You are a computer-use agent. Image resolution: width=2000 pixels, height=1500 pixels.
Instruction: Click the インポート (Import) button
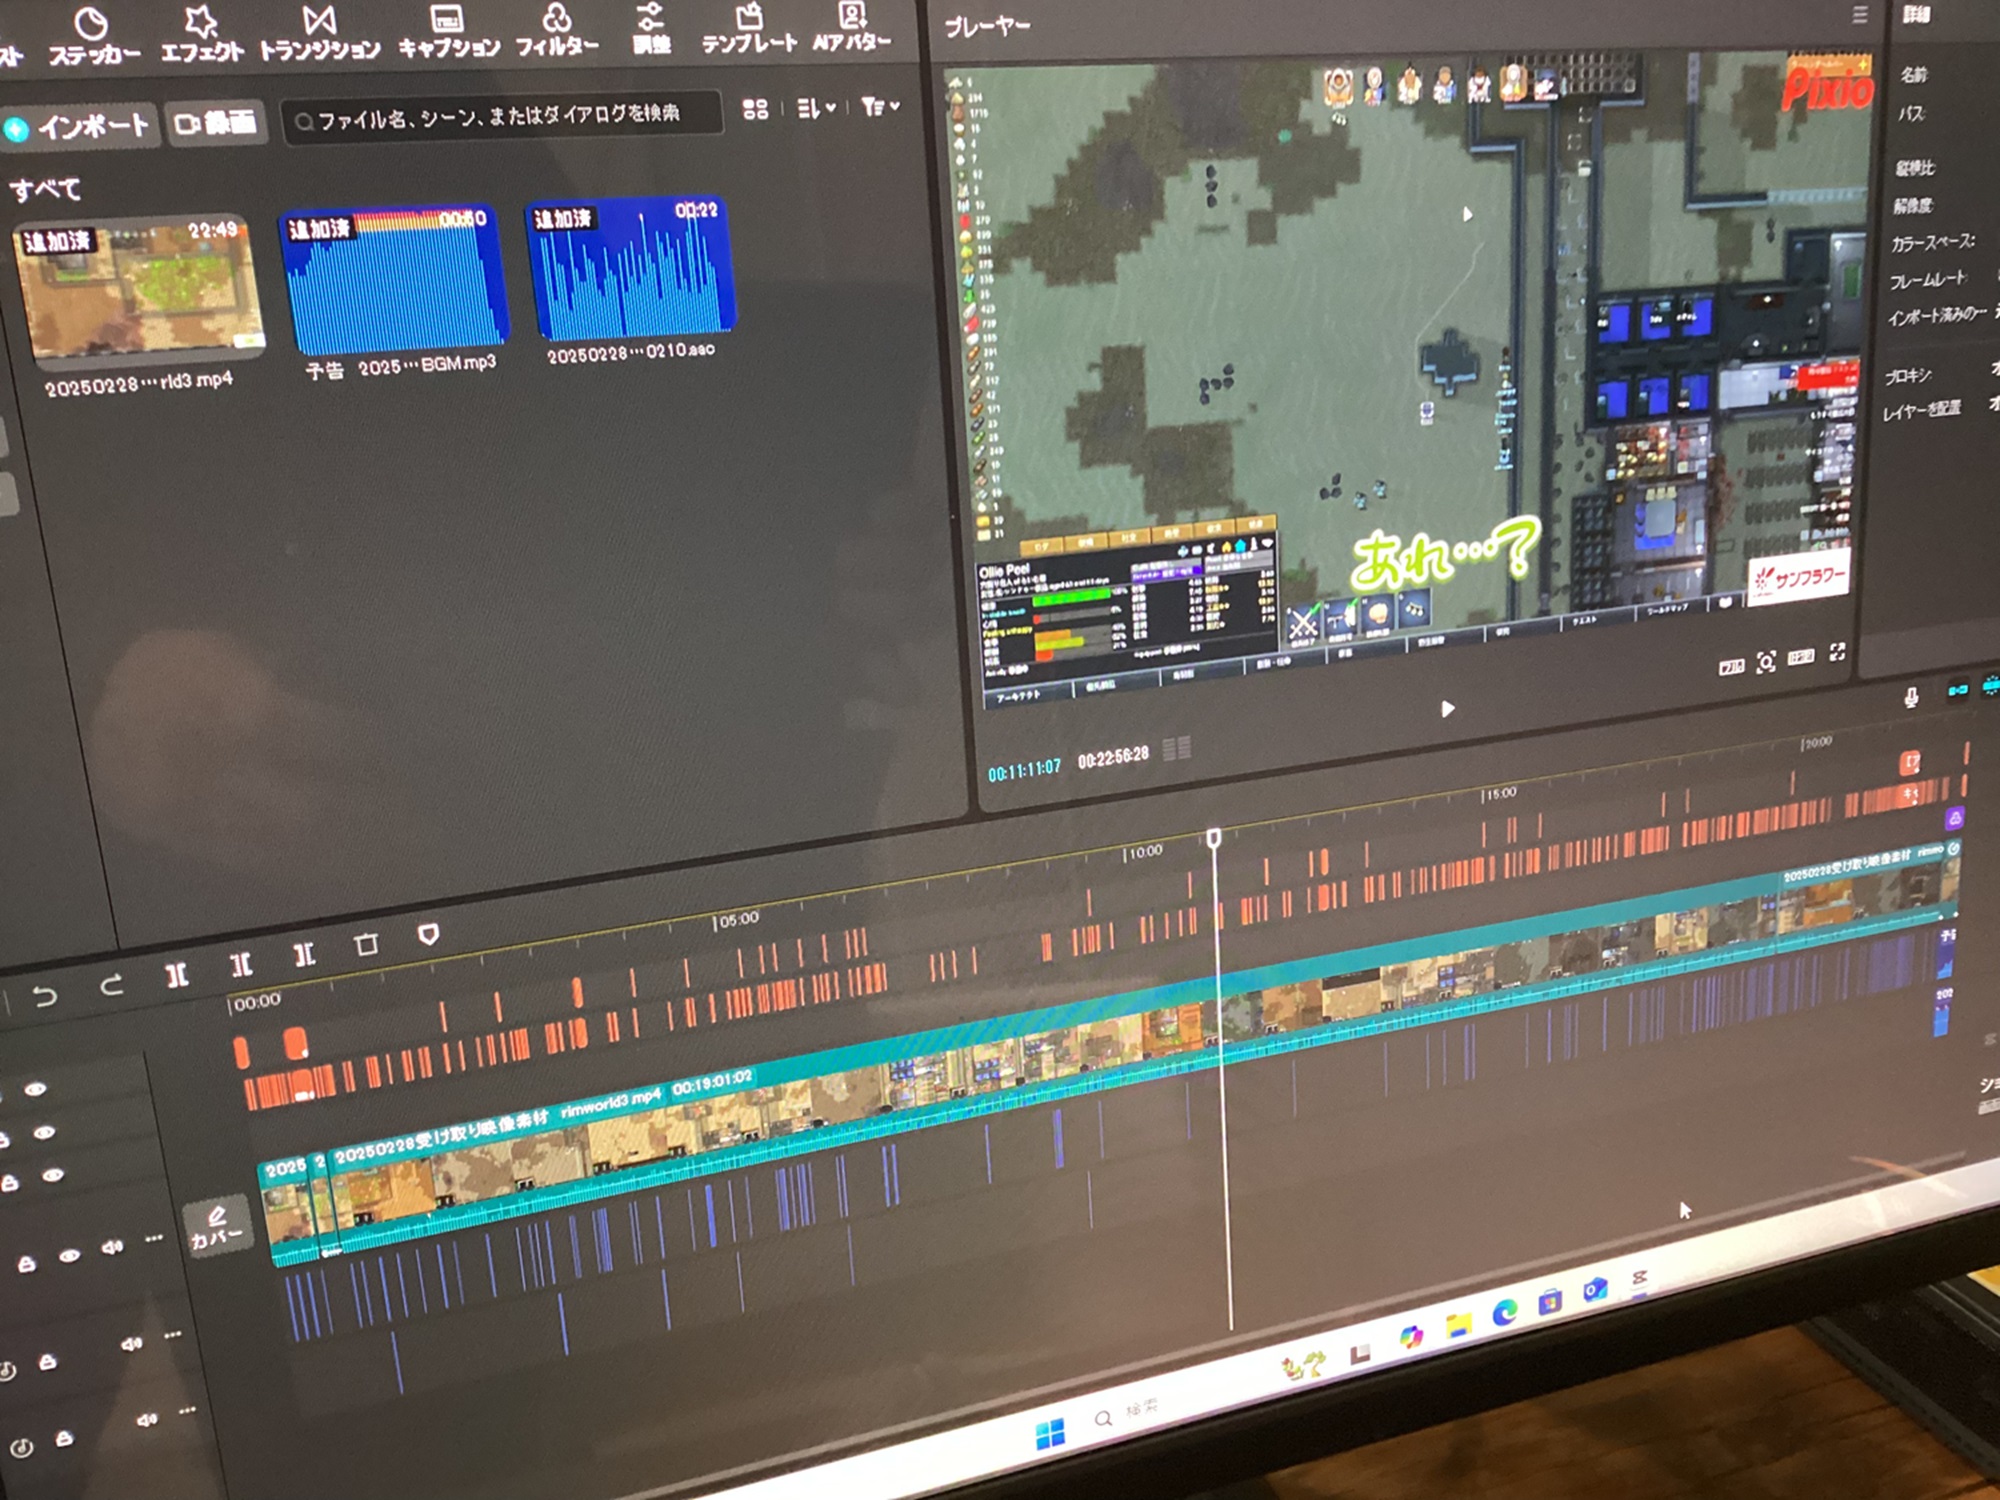(x=78, y=126)
